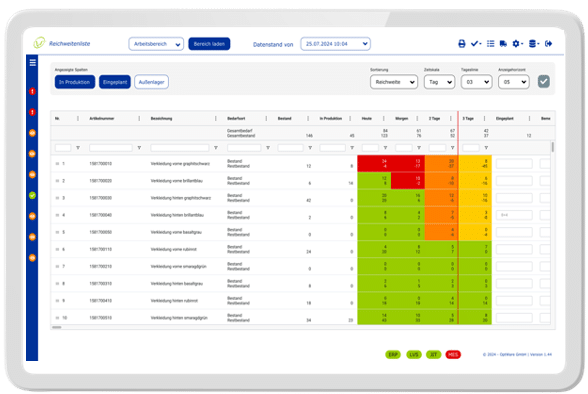Open the Sortierung Reichweite dropdown

tap(394, 82)
